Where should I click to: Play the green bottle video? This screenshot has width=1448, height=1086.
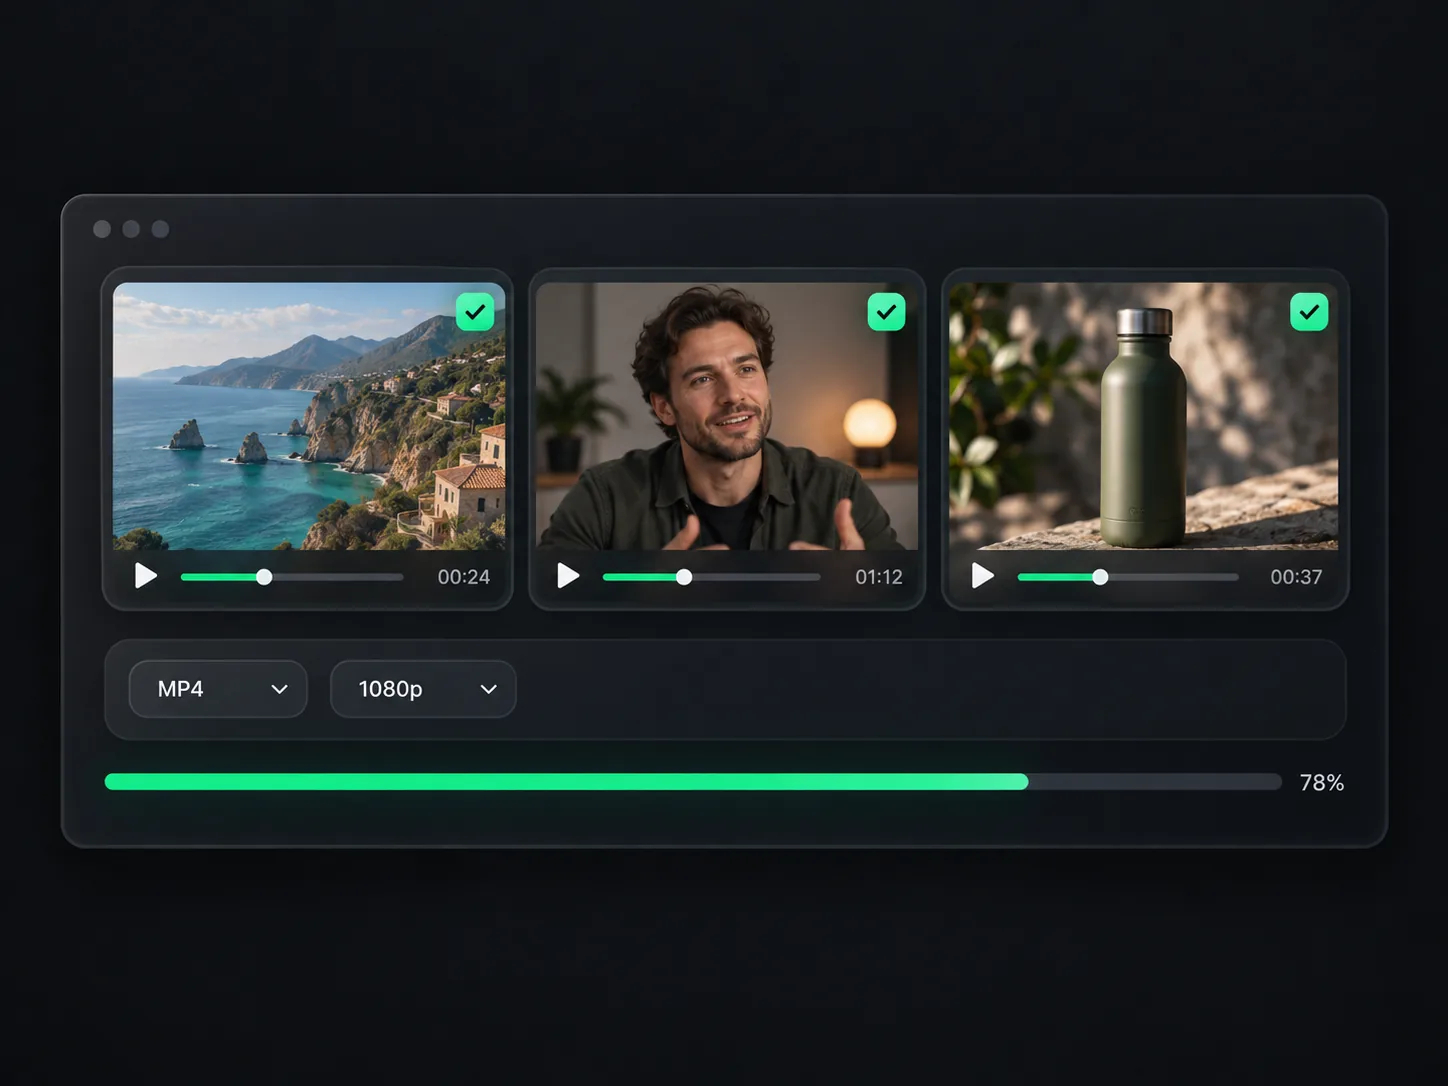pyautogui.click(x=983, y=576)
